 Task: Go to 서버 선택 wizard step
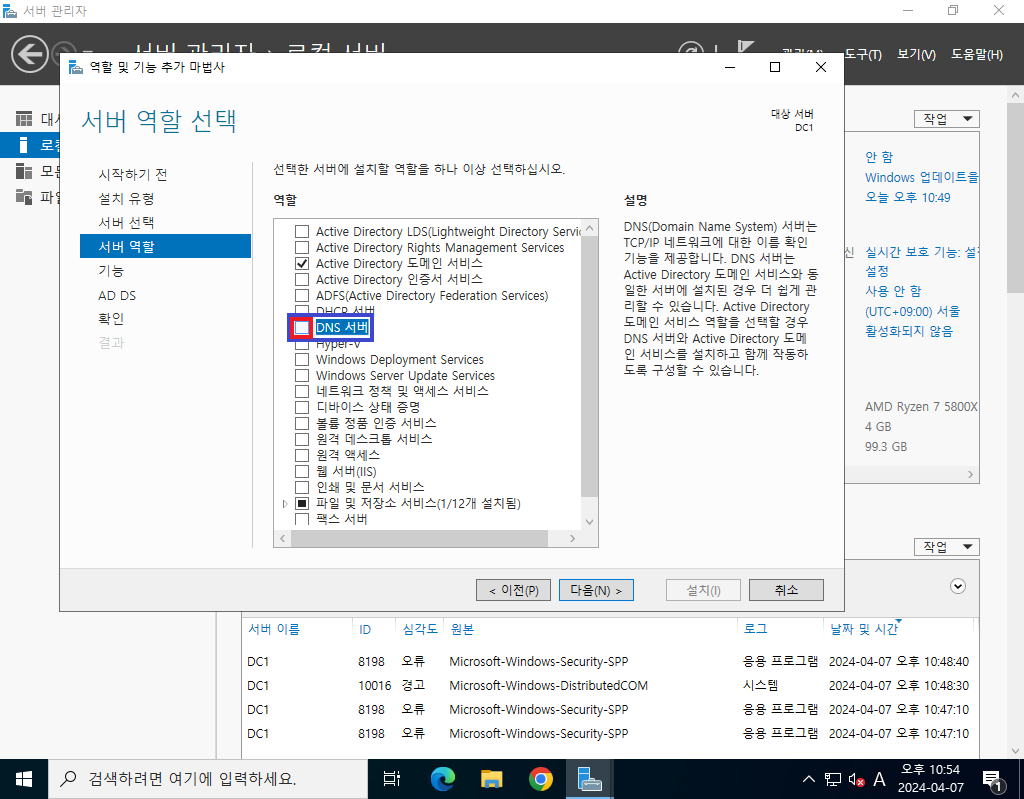point(126,223)
